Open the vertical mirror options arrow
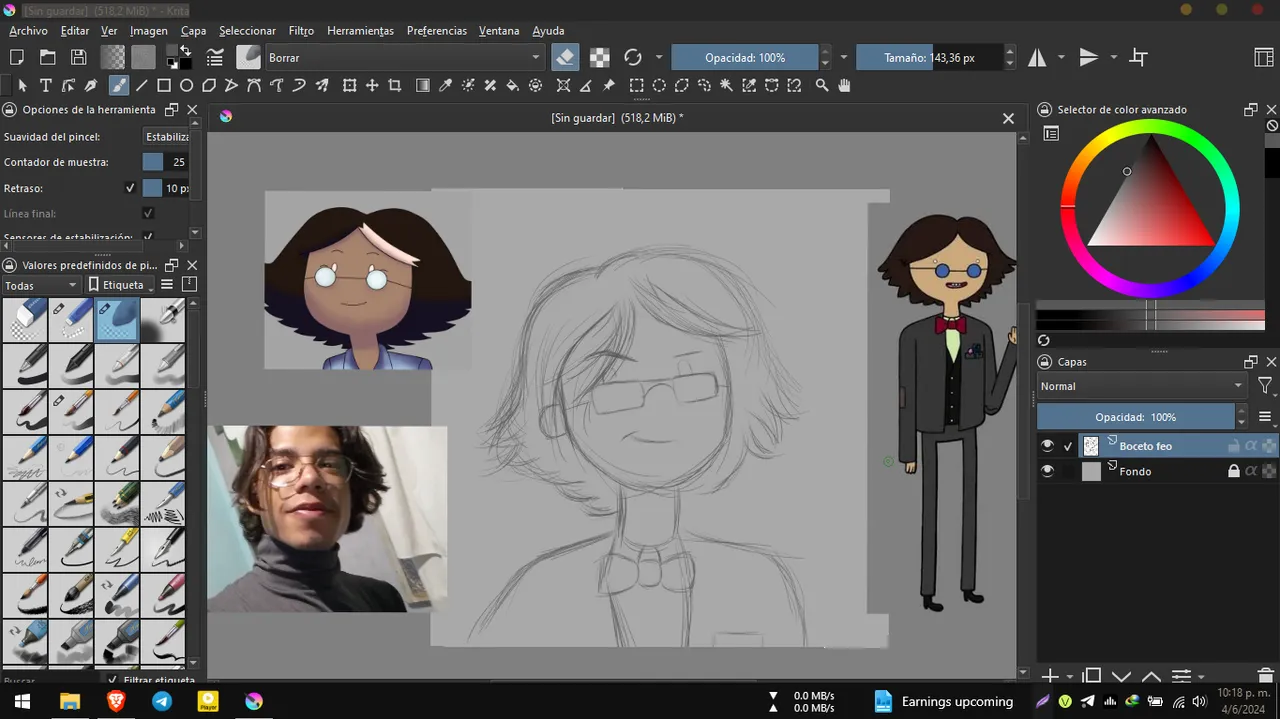The width and height of the screenshot is (1280, 719). (1113, 58)
